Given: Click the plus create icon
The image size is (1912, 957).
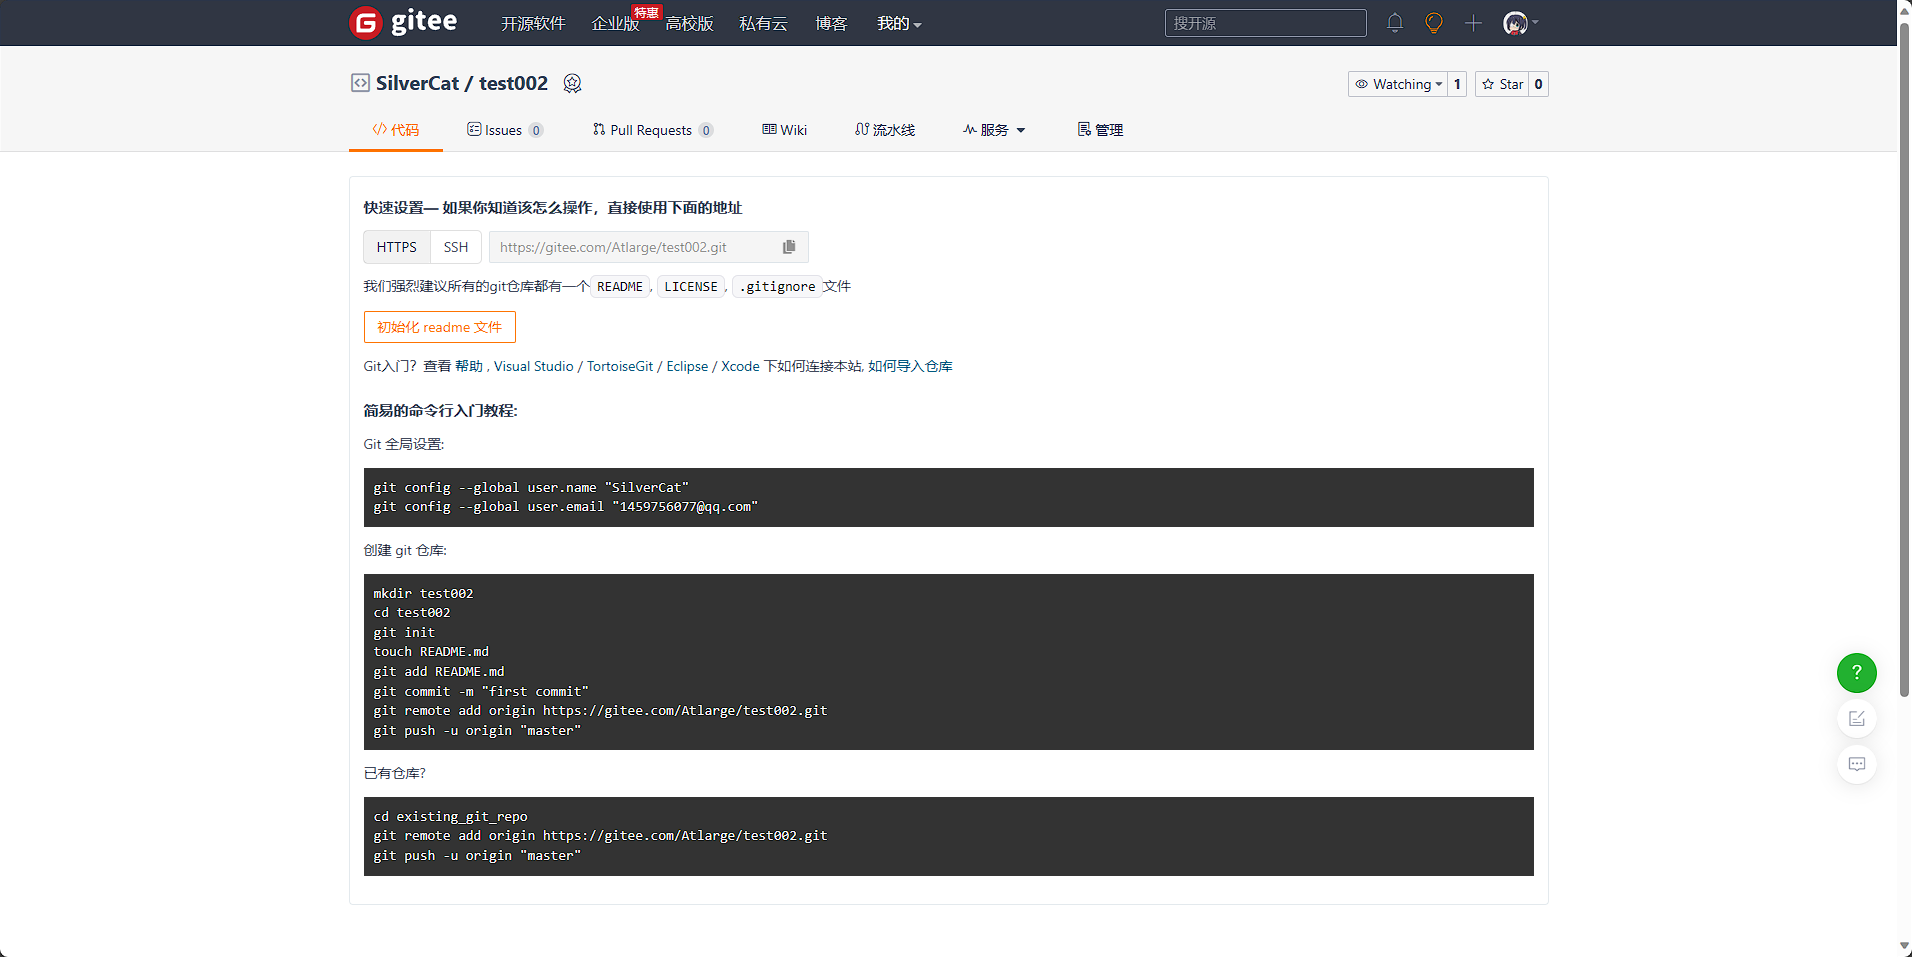Looking at the screenshot, I should point(1473,23).
